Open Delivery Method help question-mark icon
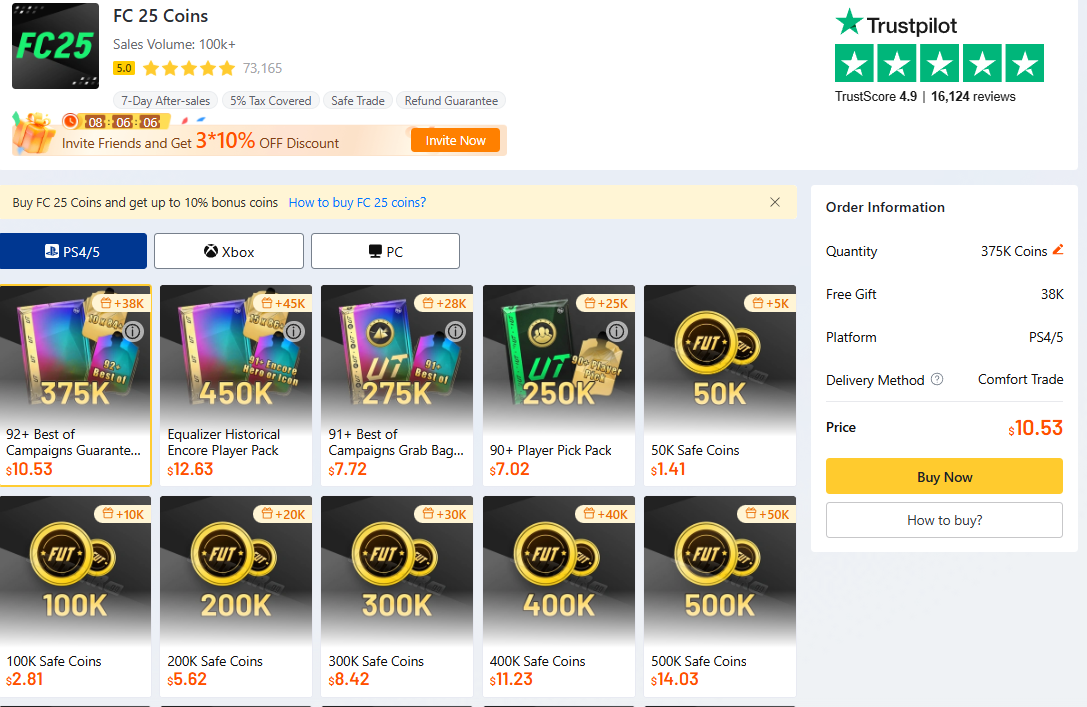Image resolution: width=1087 pixels, height=707 pixels. (937, 379)
